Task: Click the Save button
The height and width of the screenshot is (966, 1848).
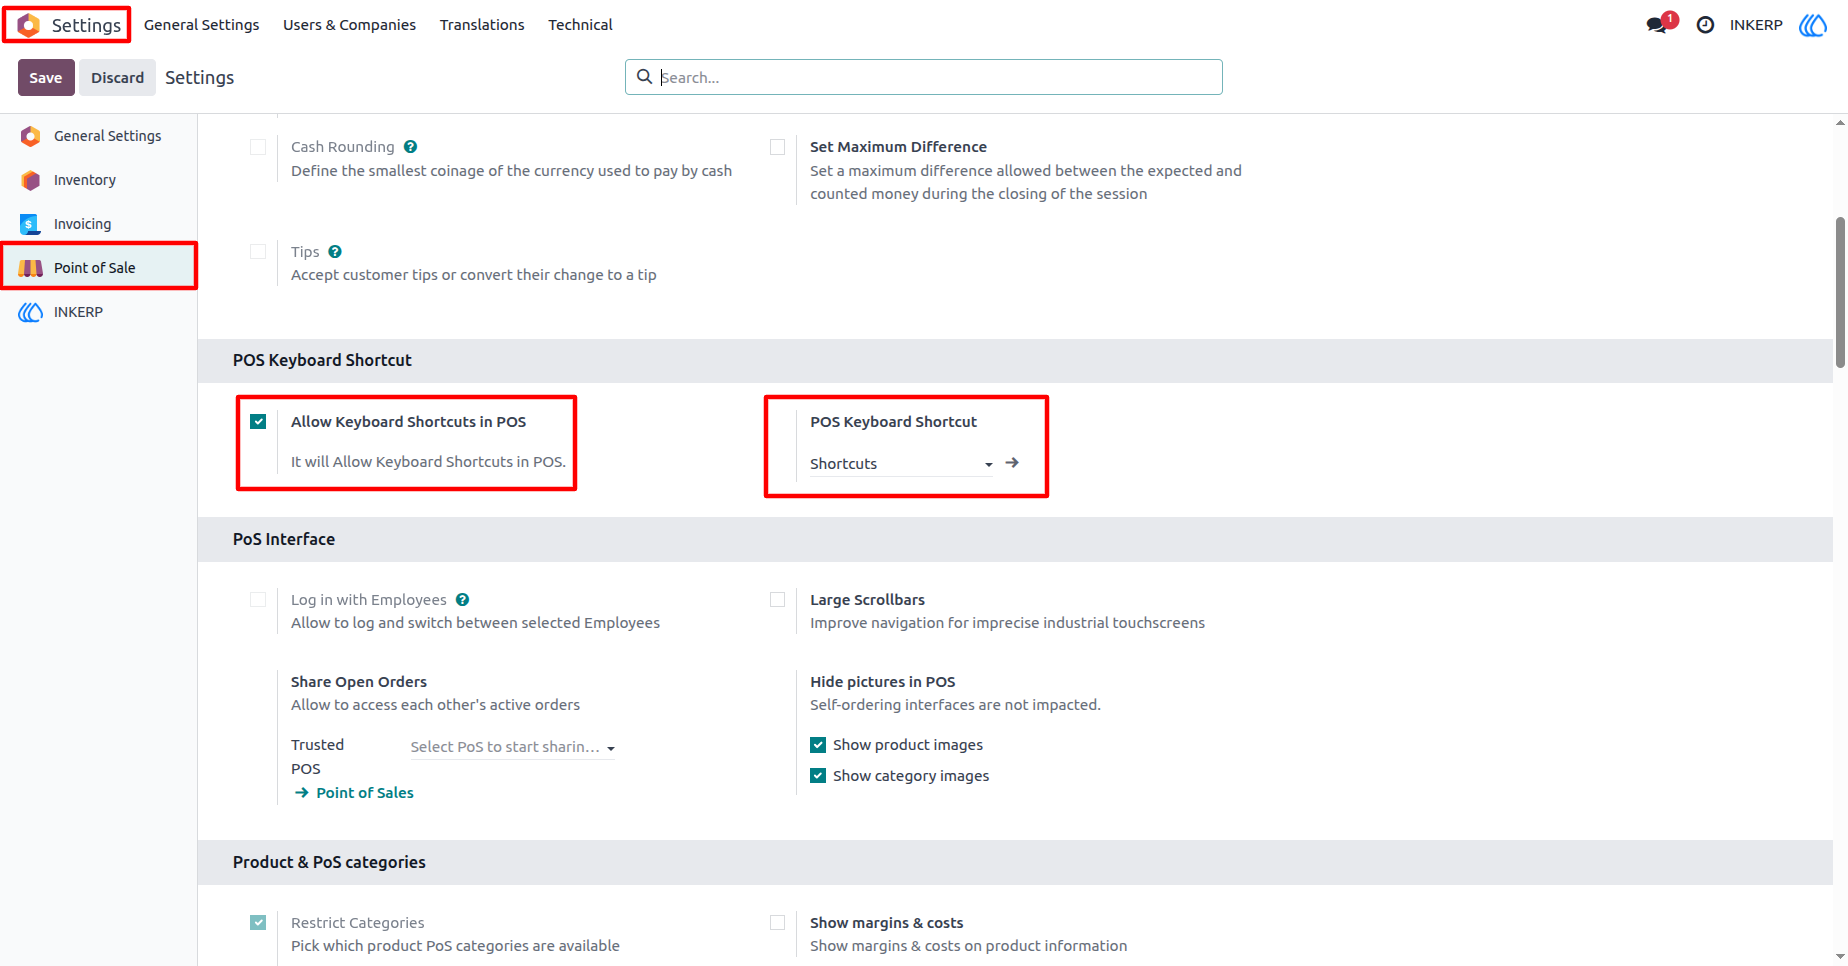Action: [x=46, y=78]
